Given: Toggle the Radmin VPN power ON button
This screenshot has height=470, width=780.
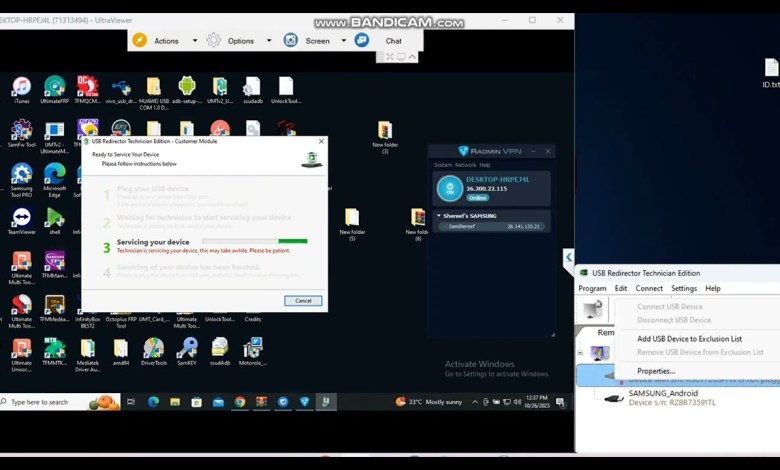Looking at the screenshot, I should tap(450, 188).
